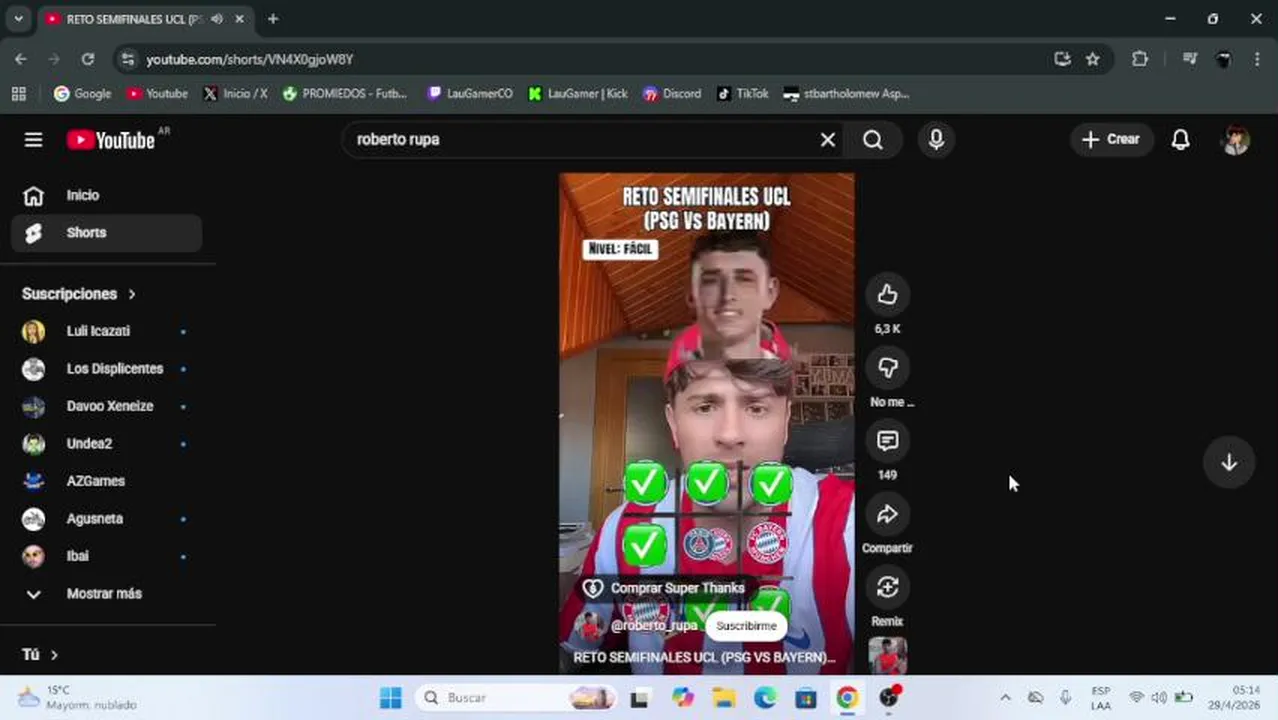Open the Crear upload menu
Viewport: 1278px width, 720px height.
[1111, 140]
